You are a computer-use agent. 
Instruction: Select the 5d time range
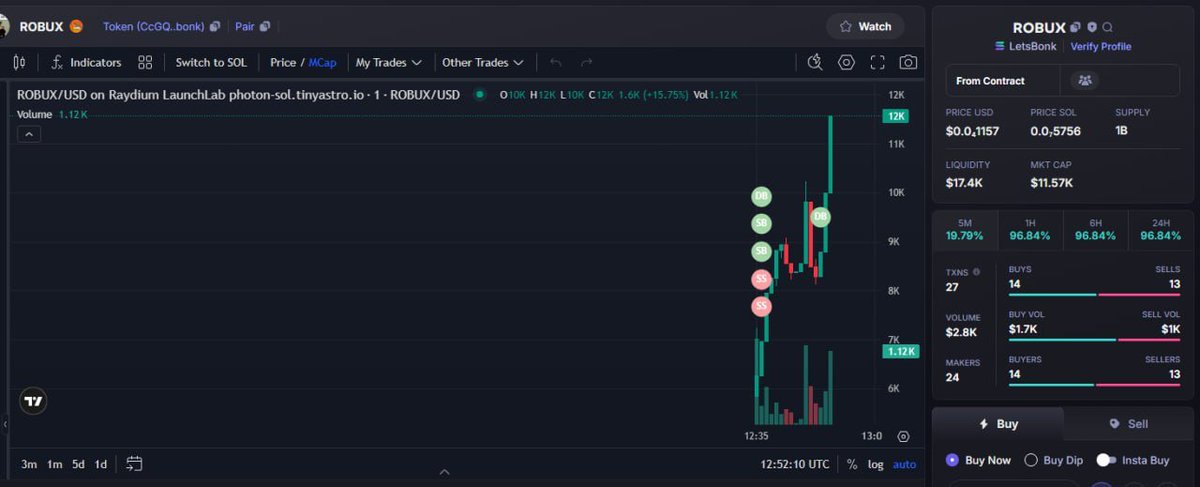(78, 464)
